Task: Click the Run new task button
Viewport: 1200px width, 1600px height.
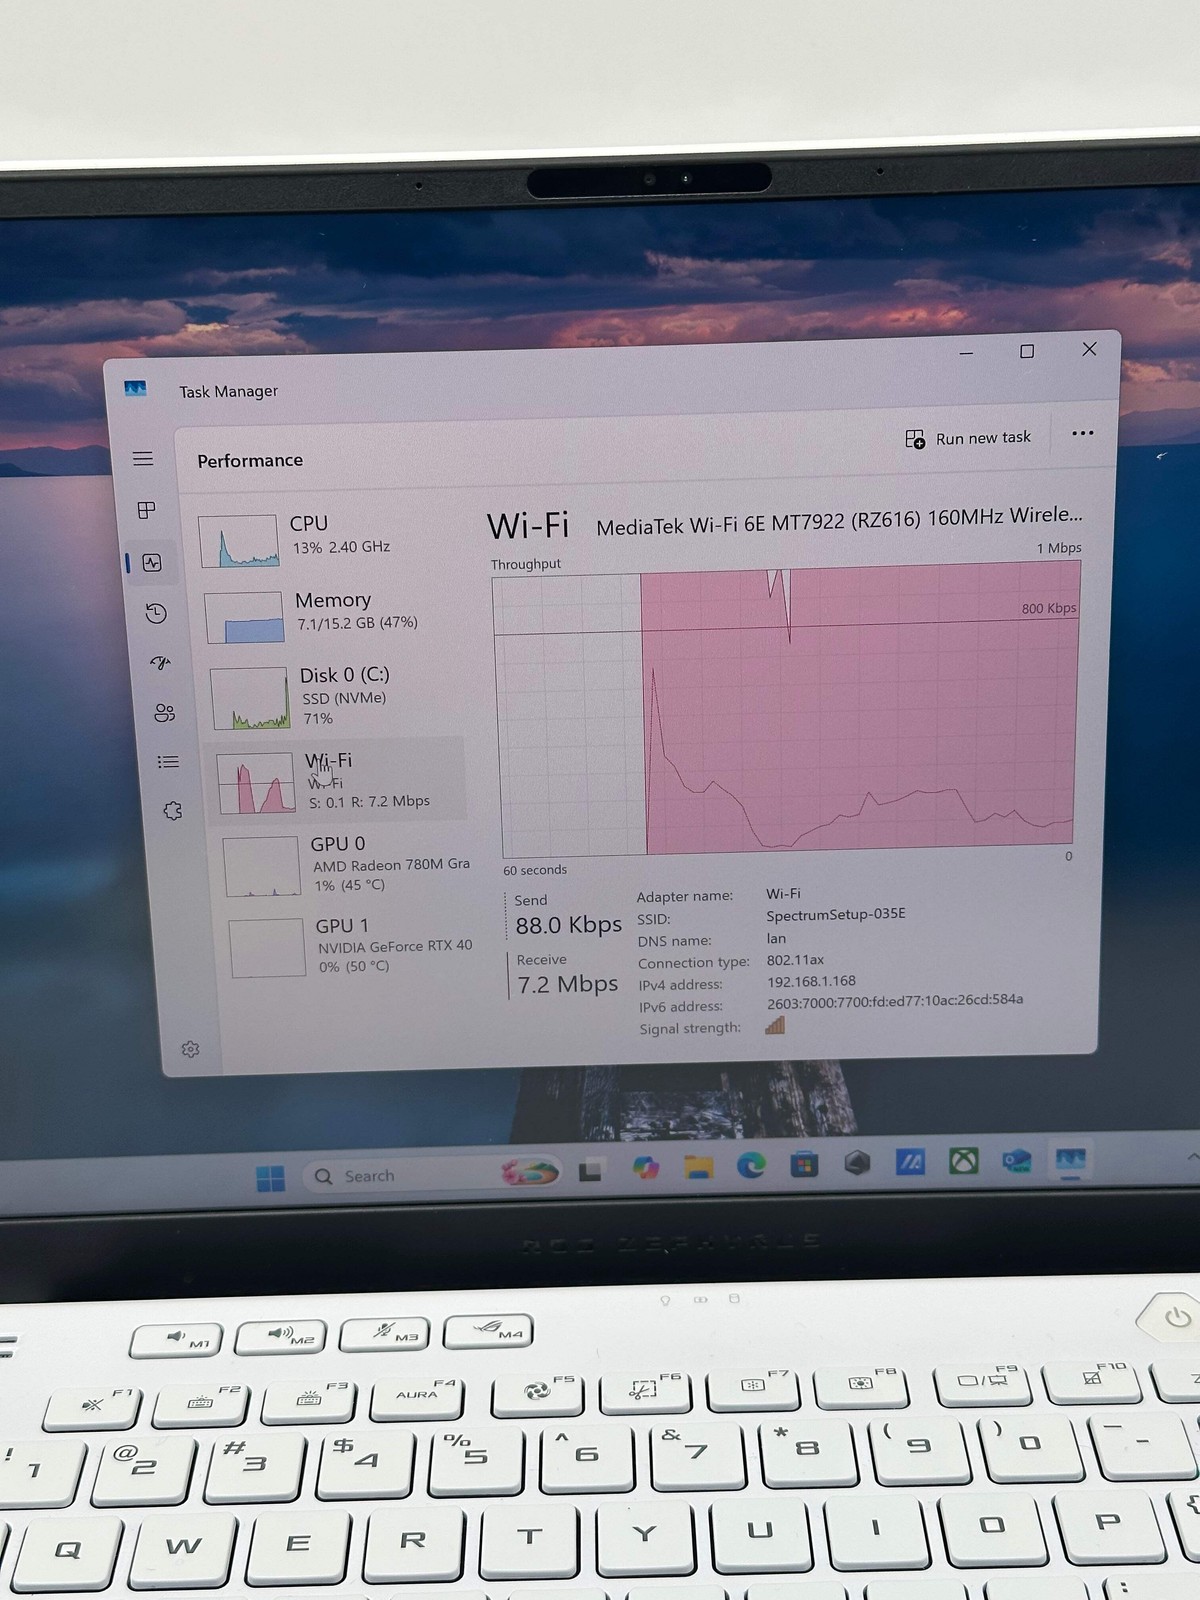Action: click(968, 439)
